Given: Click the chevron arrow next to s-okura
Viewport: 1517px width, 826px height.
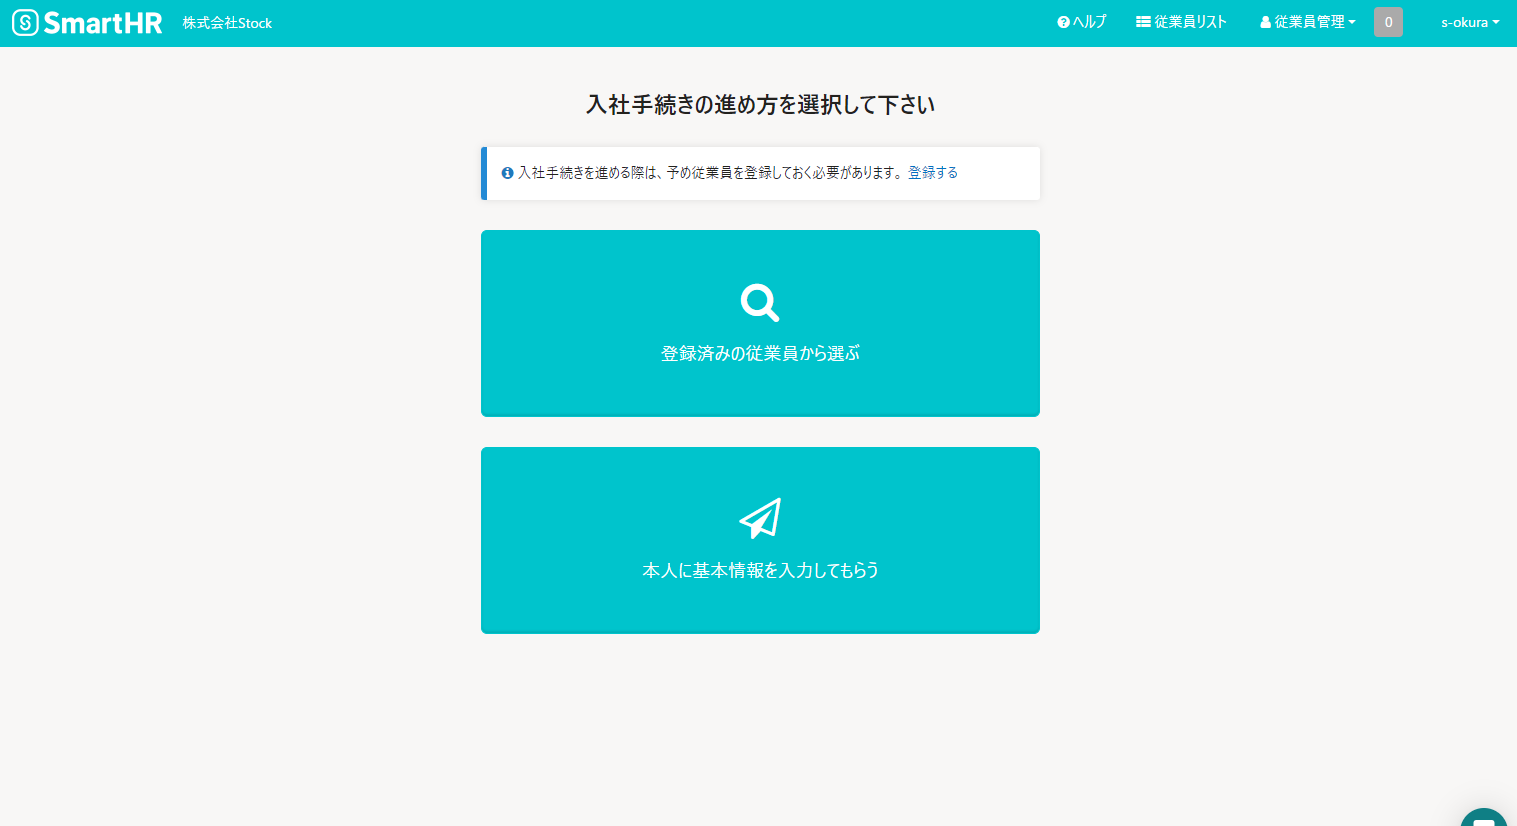Looking at the screenshot, I should click(x=1495, y=21).
